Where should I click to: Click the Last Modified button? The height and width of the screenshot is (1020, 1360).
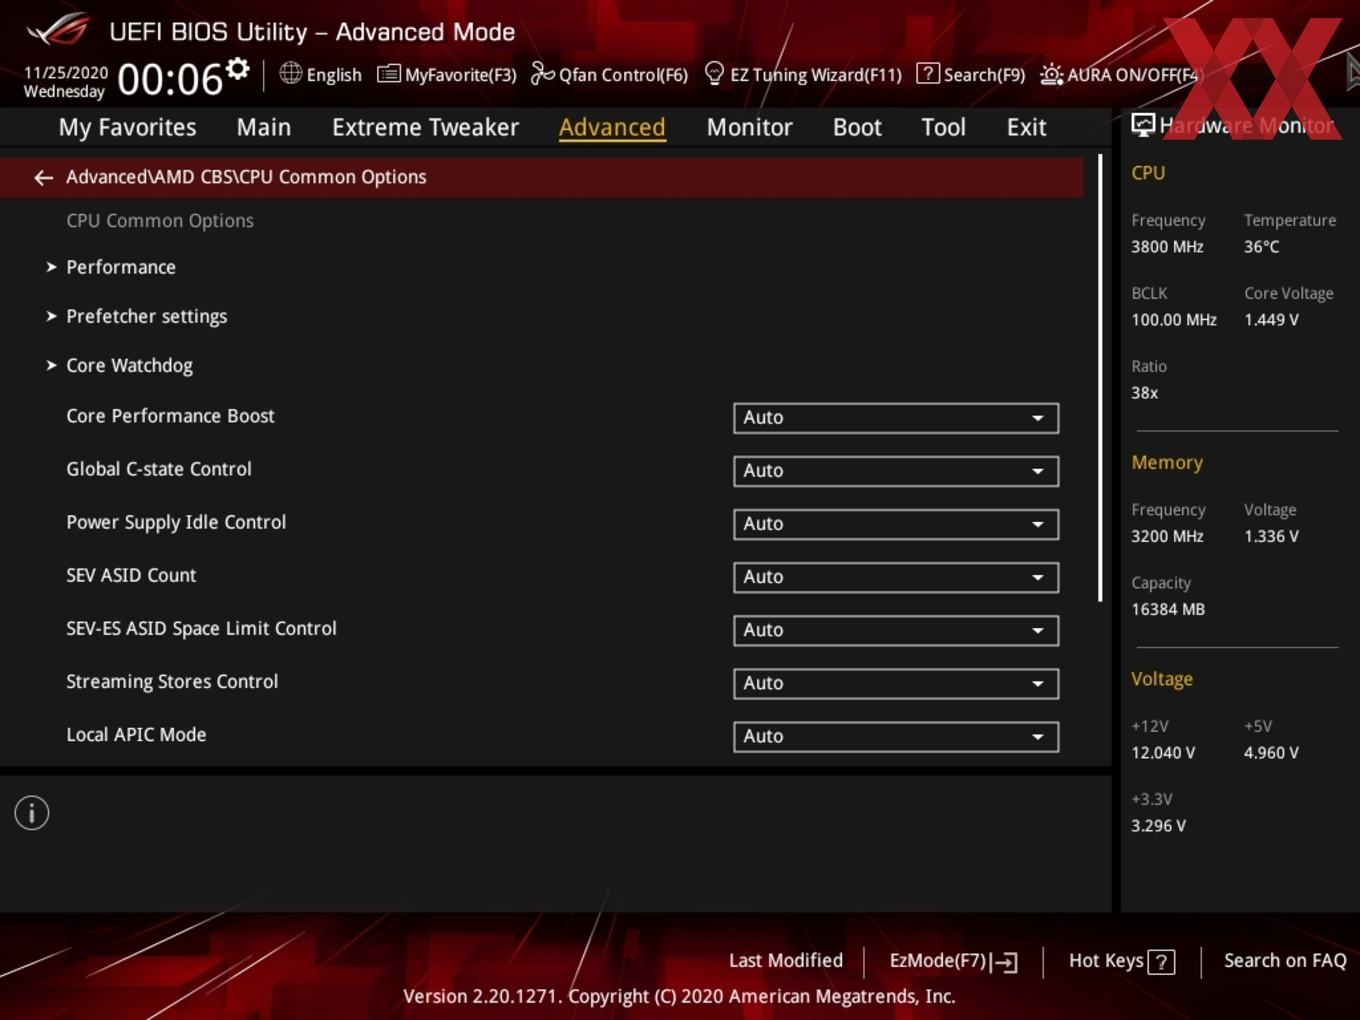point(786,960)
